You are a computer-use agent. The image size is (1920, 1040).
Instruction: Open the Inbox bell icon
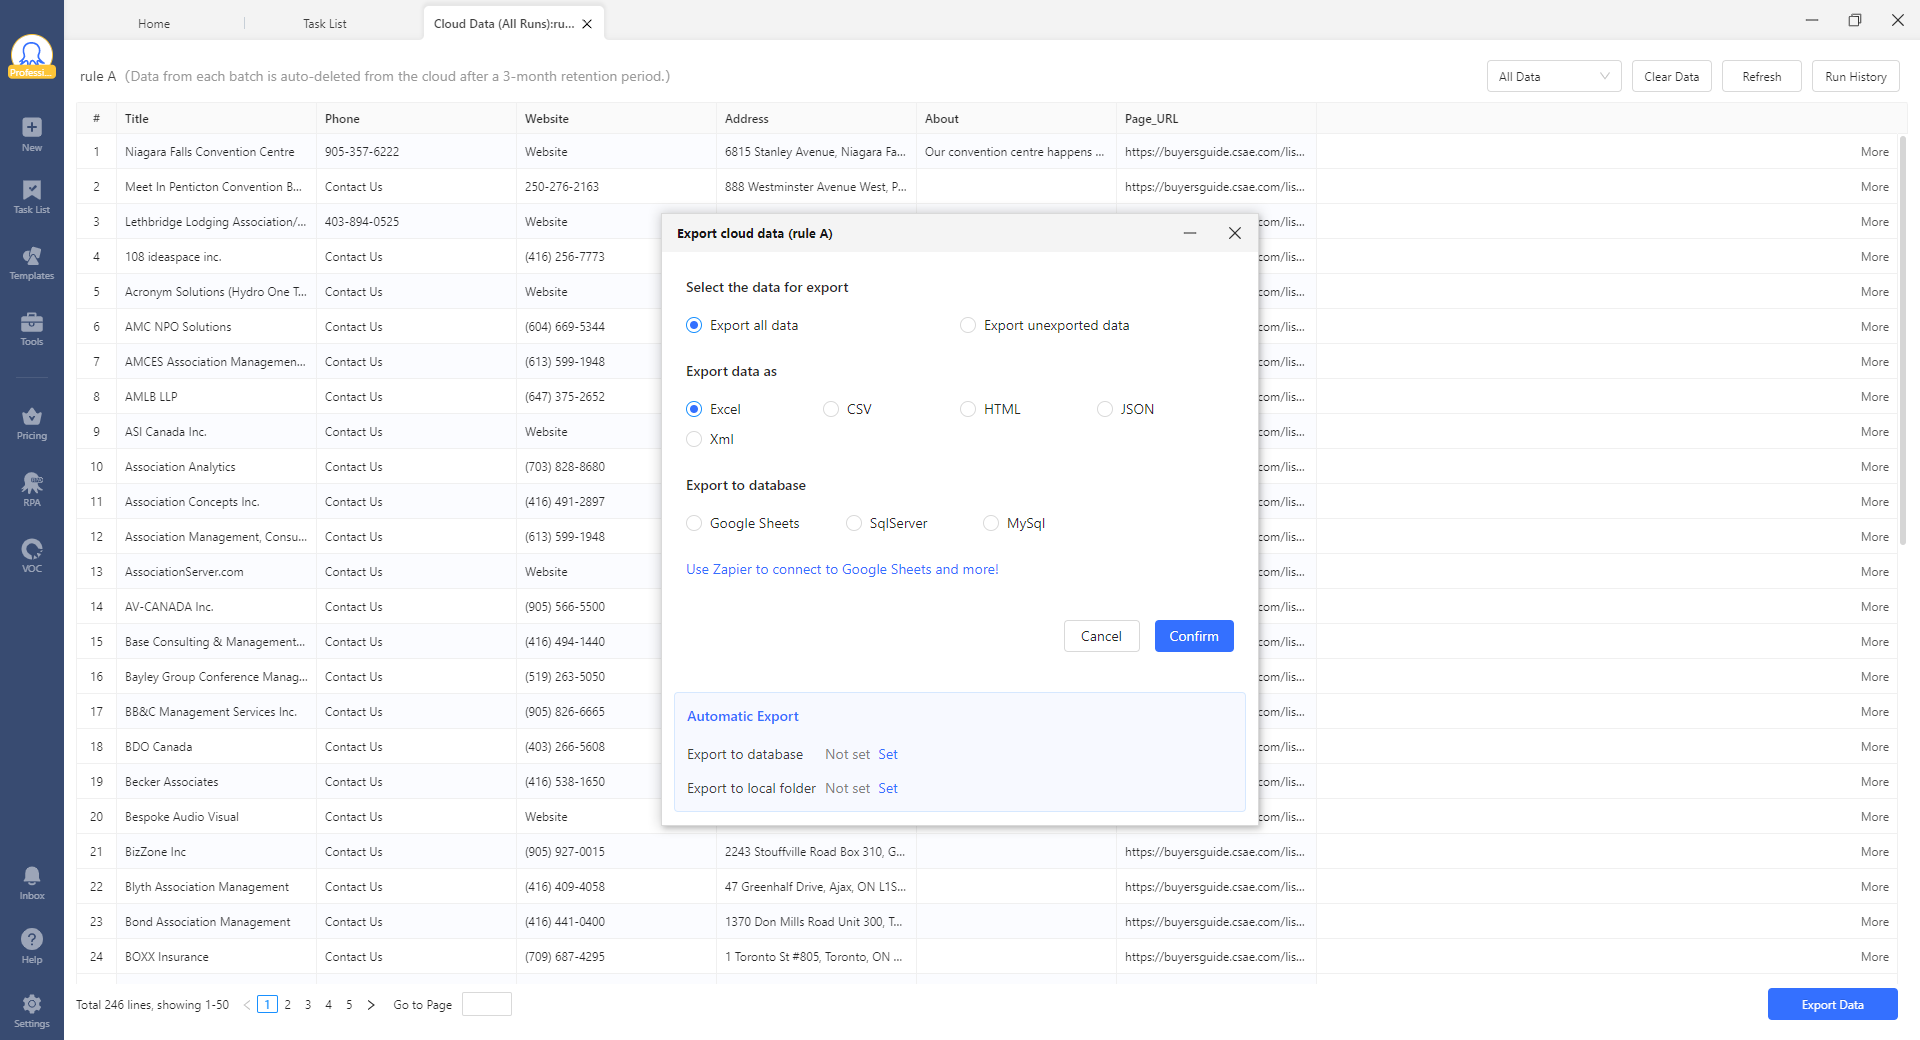tap(32, 882)
